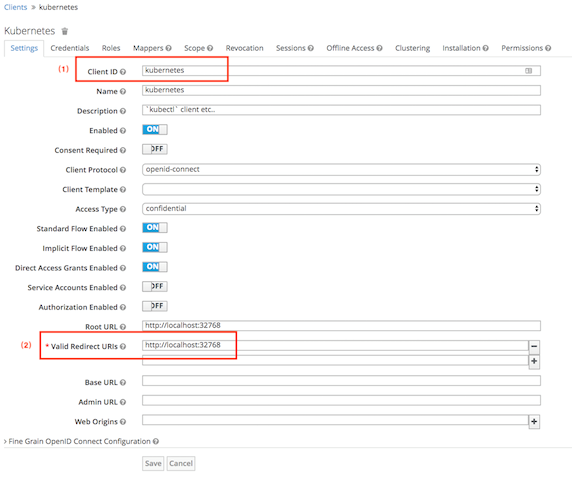Screen dimensions: 572x484
Task: Go to the Revocation tab
Action: click(244, 48)
